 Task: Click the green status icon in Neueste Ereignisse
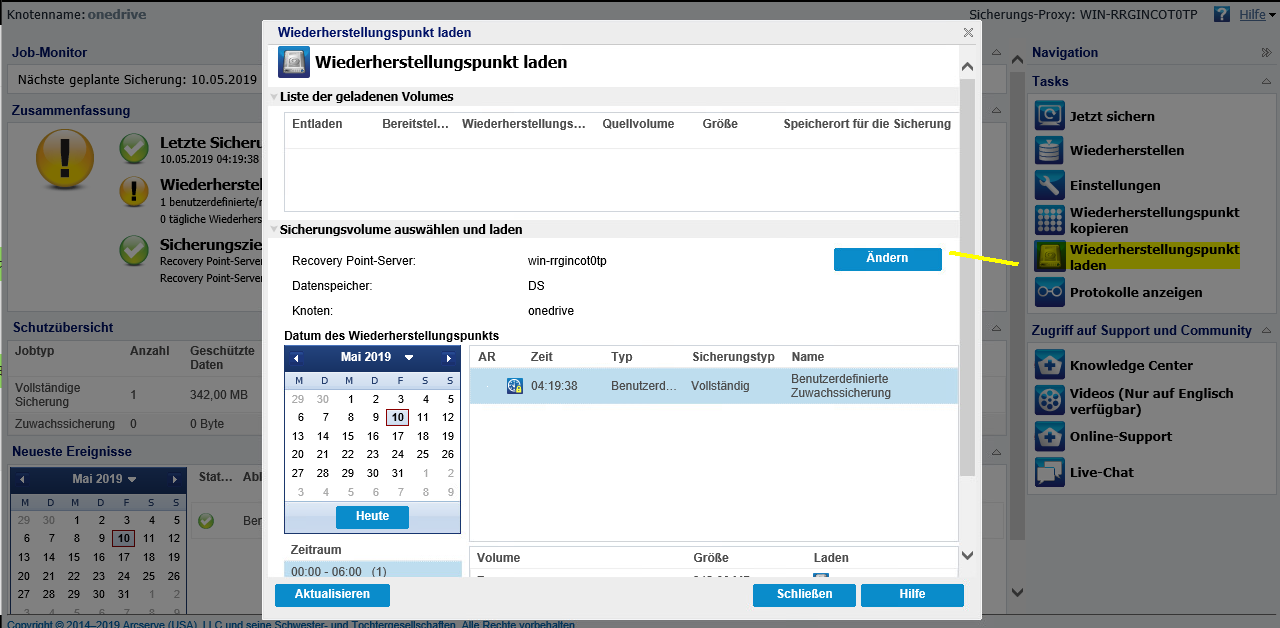(206, 521)
